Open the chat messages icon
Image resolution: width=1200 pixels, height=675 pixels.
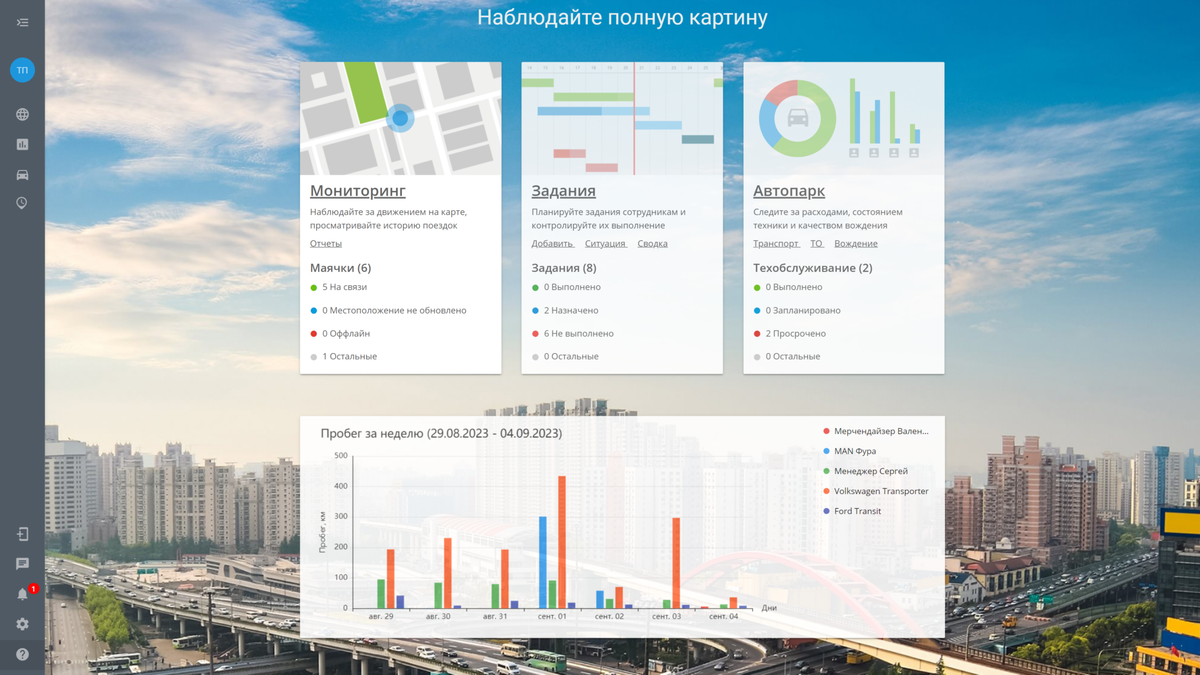point(22,564)
